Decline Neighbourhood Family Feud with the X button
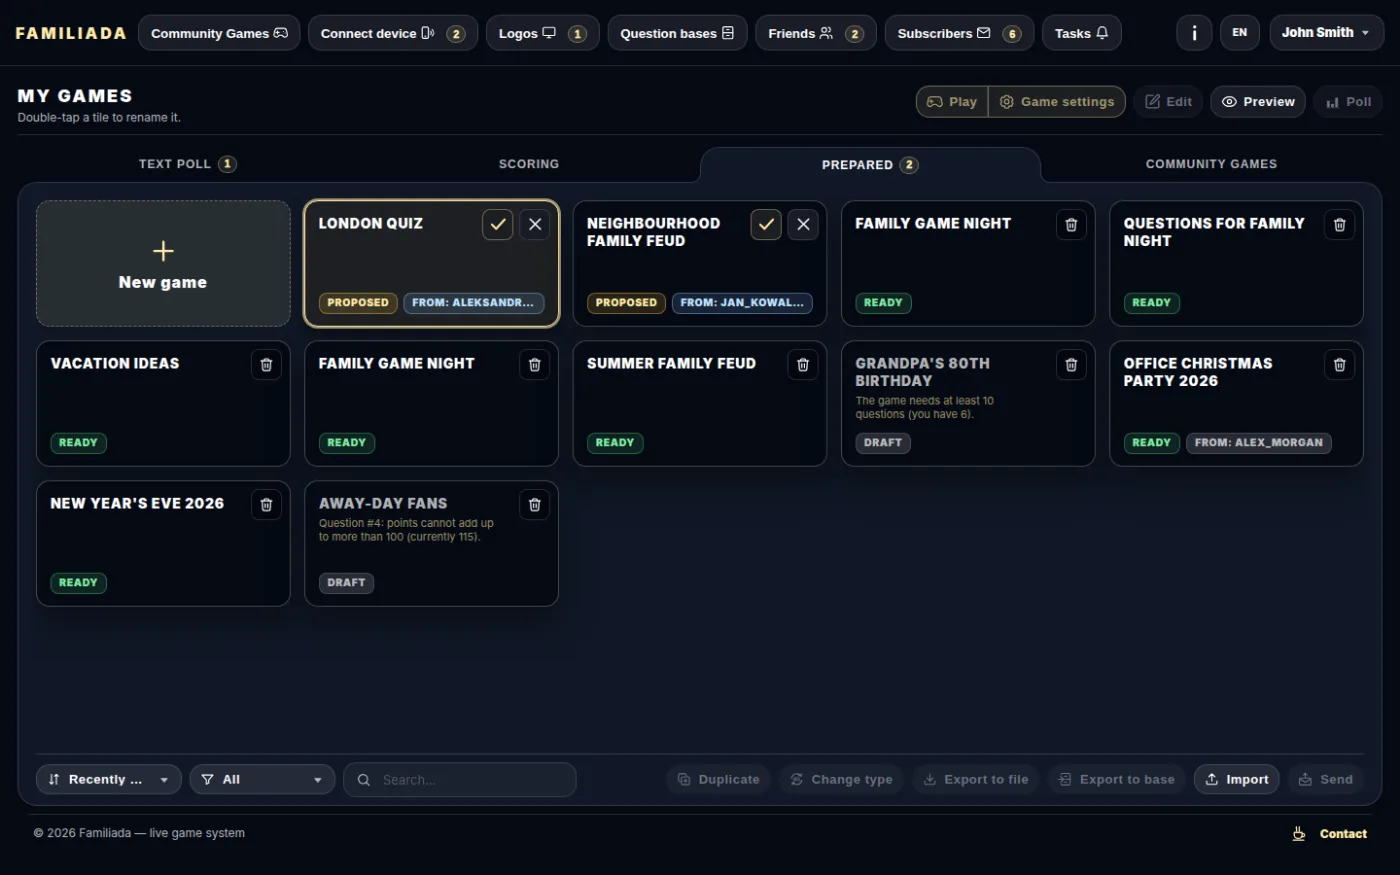This screenshot has width=1400, height=875. (803, 225)
